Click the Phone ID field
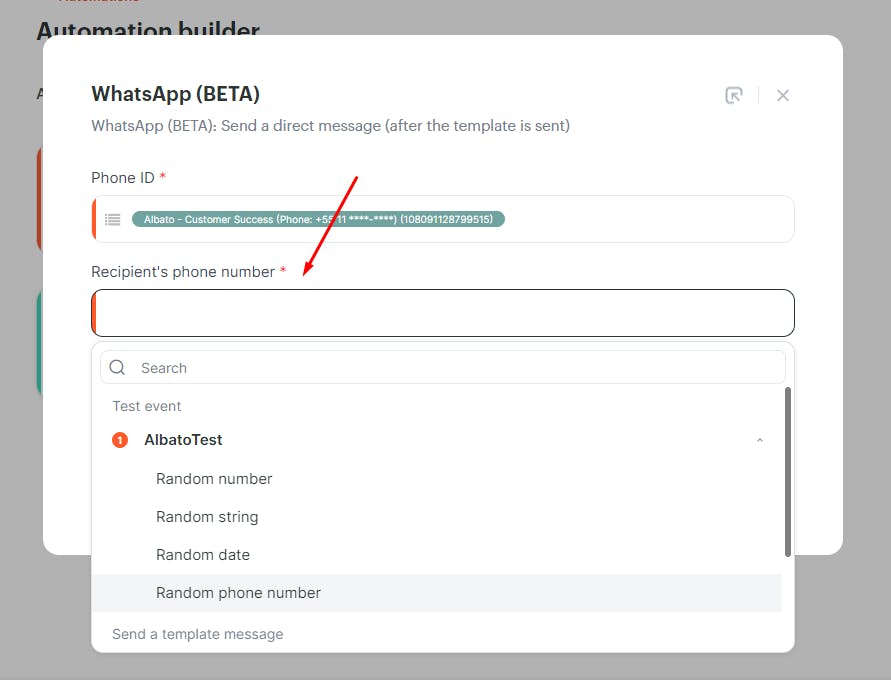The width and height of the screenshot is (891, 680). pyautogui.click(x=443, y=219)
